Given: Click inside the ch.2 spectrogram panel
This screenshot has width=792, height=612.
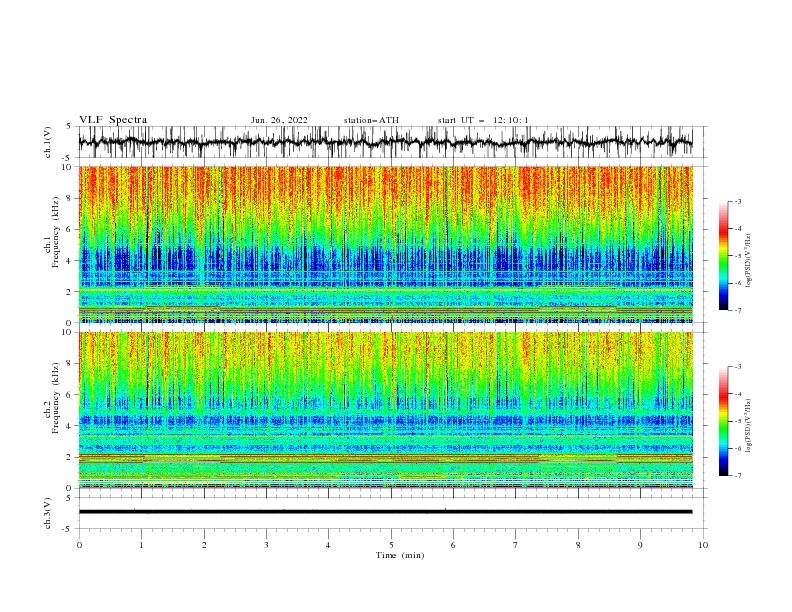Looking at the screenshot, I should (x=385, y=410).
